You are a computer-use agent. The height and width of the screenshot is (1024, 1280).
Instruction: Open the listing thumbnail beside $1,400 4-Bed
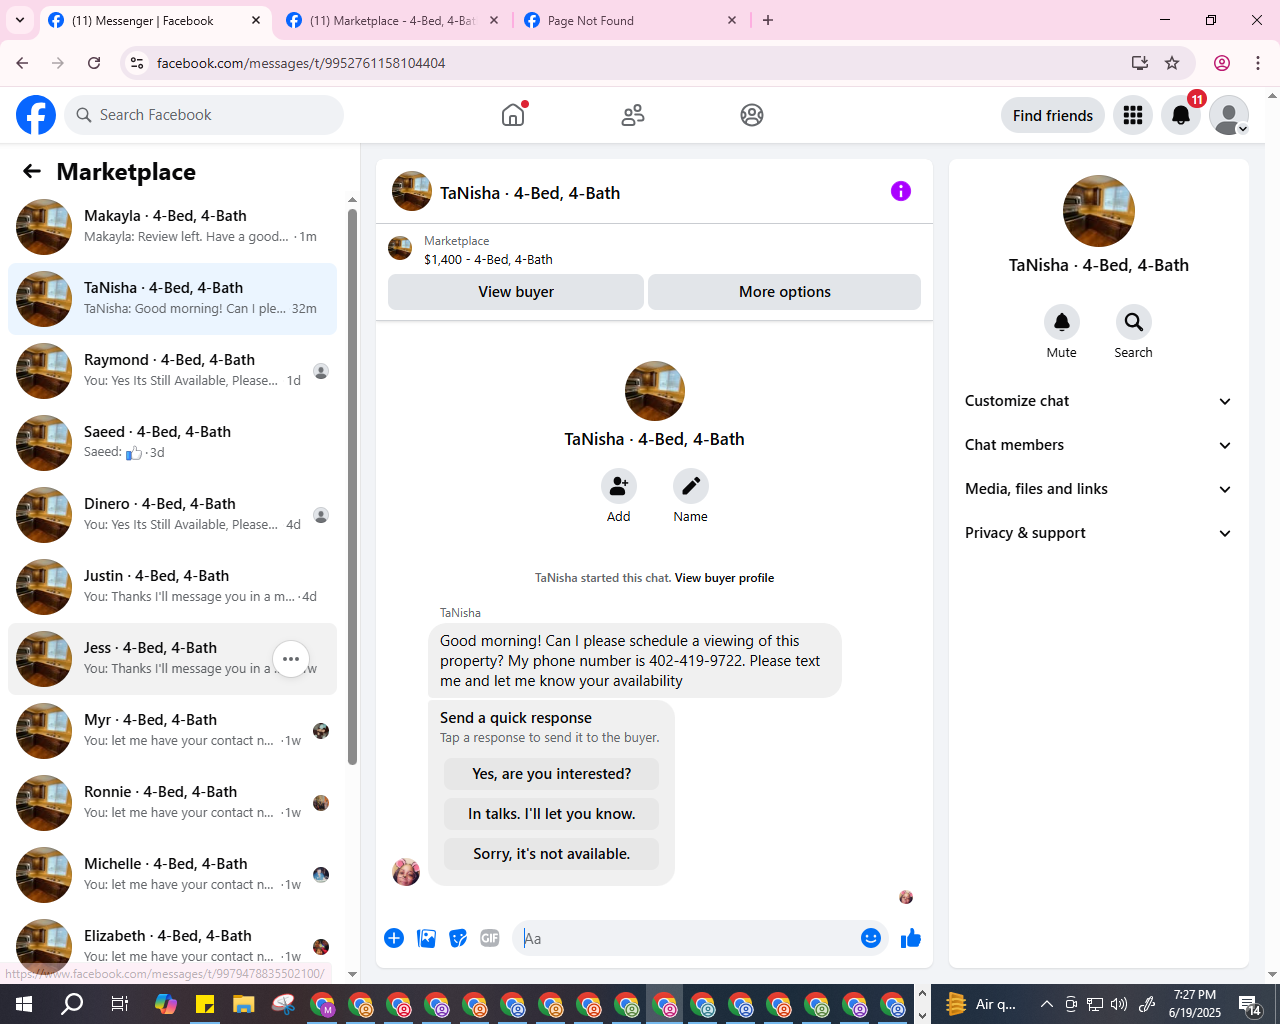(400, 249)
